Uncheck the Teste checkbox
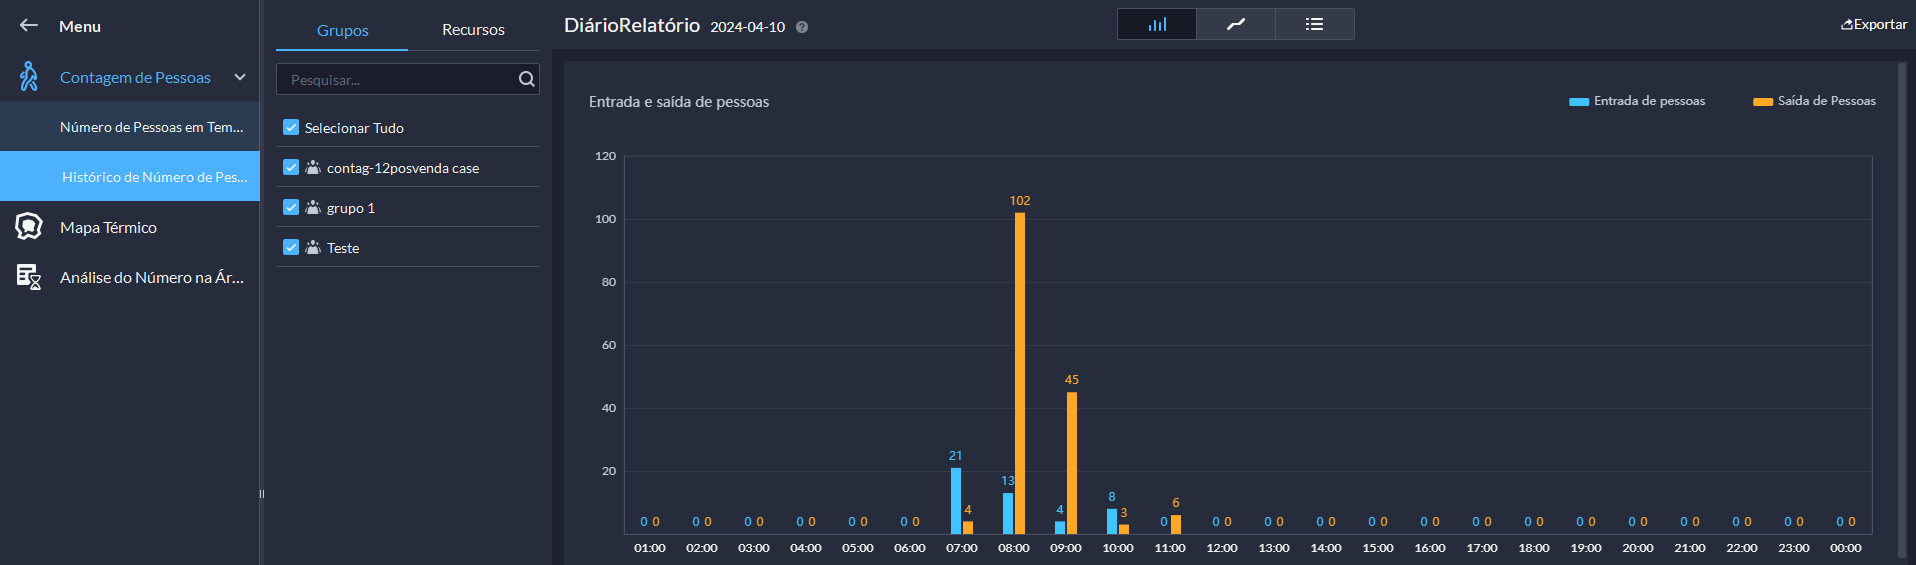Viewport: 1916px width, 565px height. tap(291, 247)
